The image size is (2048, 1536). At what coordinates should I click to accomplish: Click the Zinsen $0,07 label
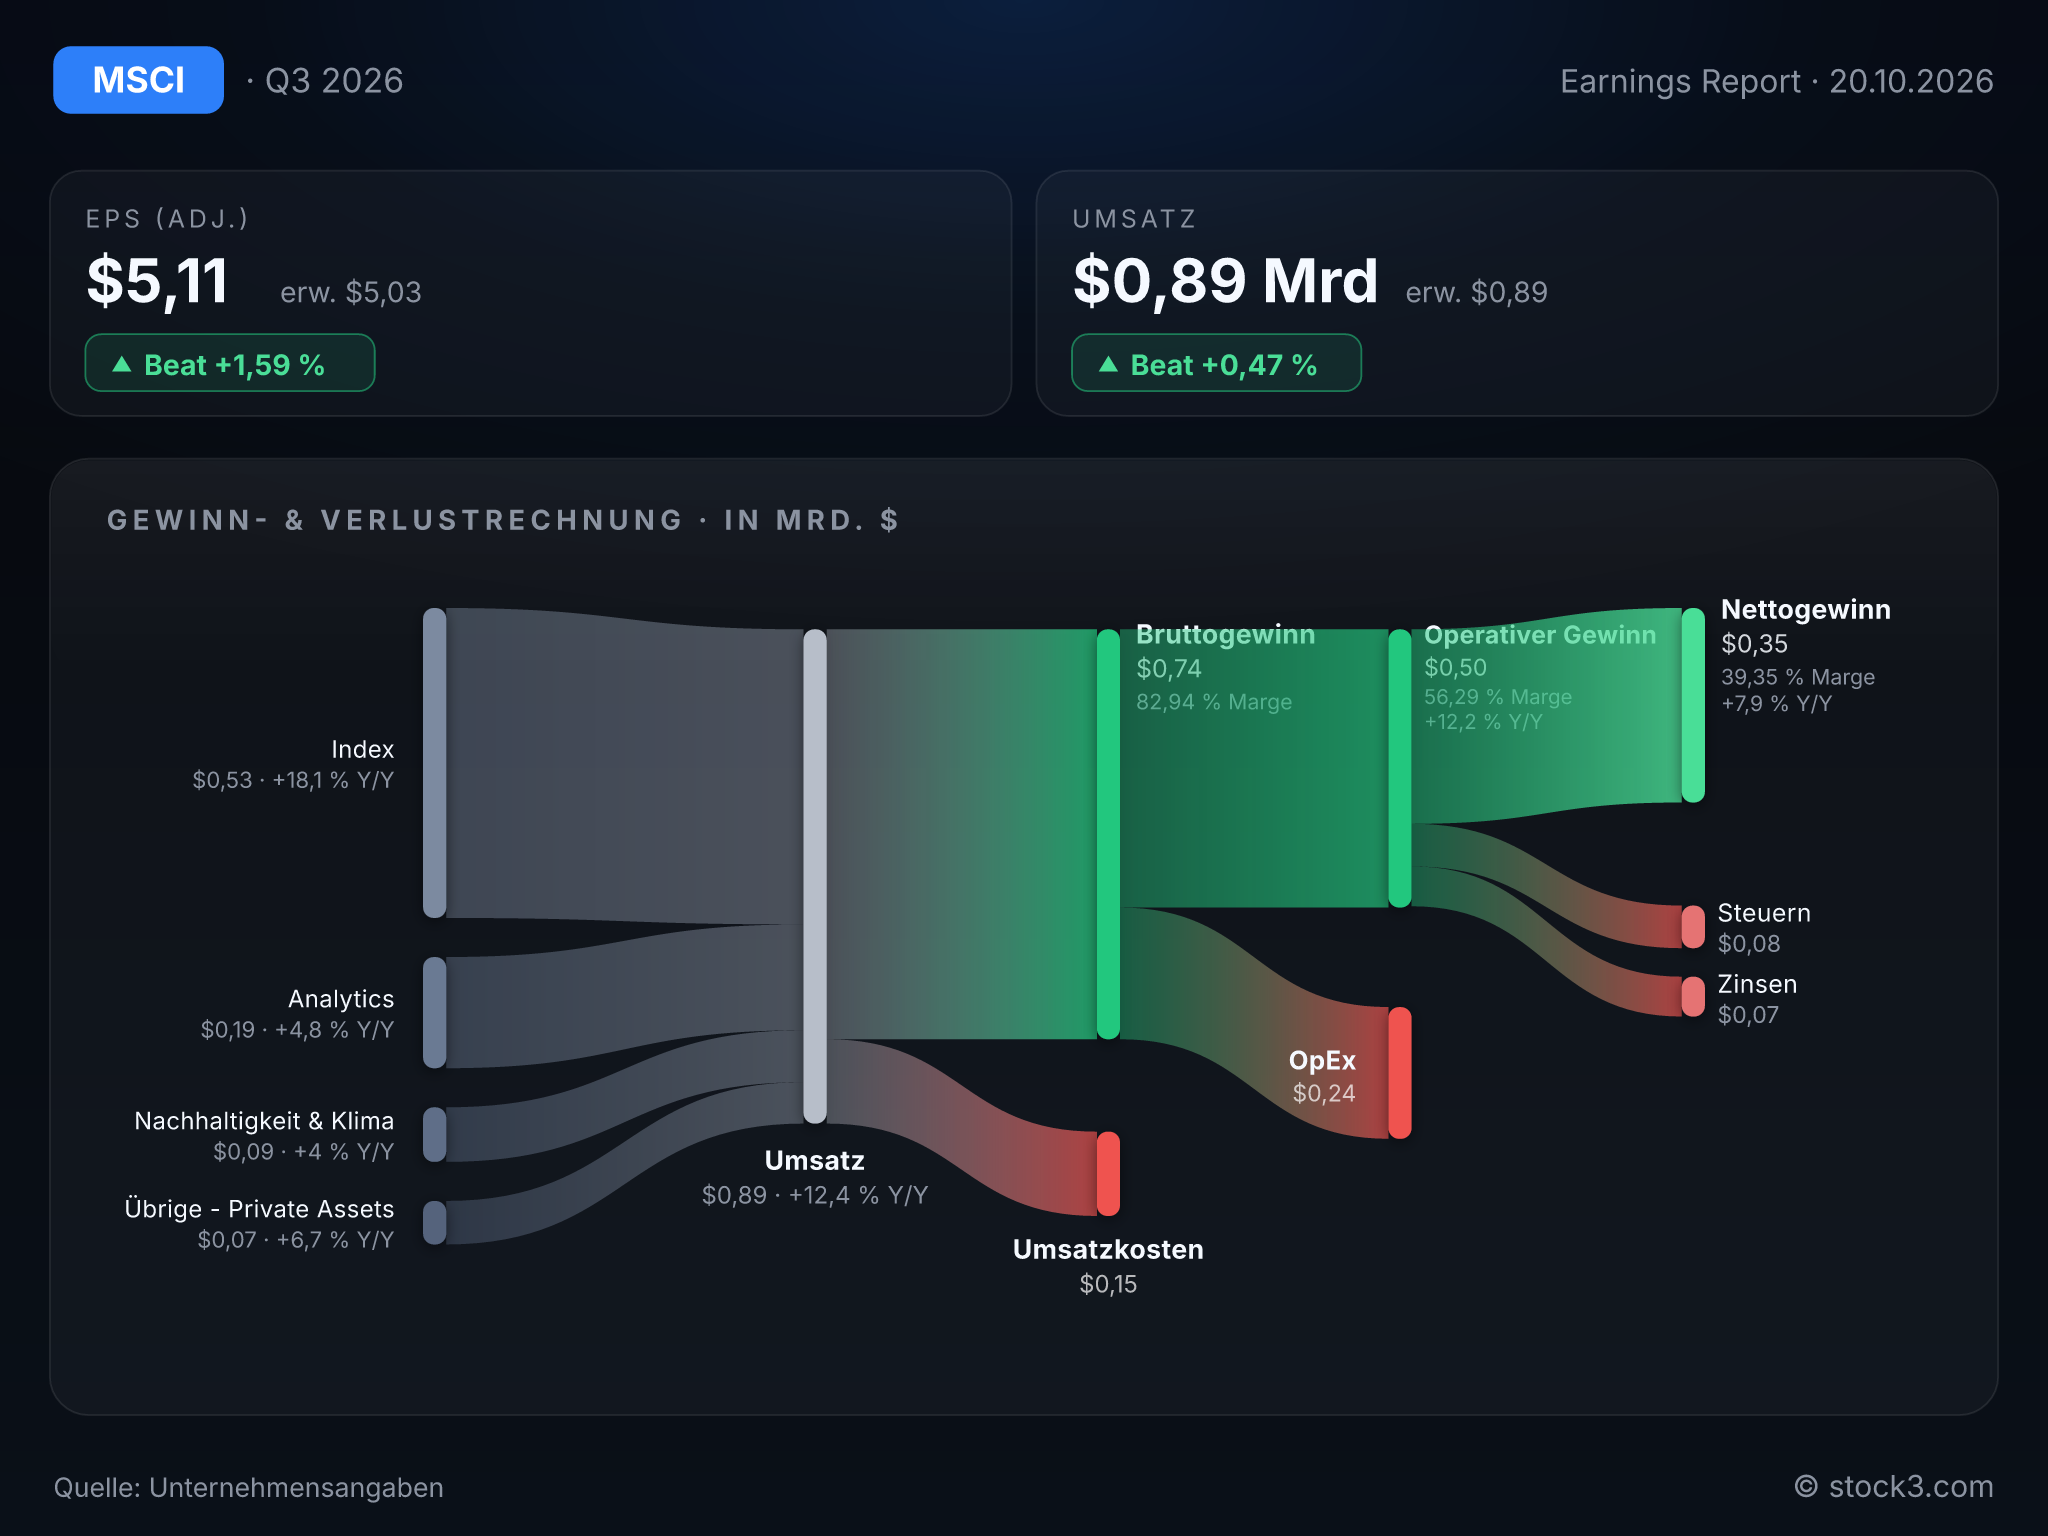[x=1757, y=998]
